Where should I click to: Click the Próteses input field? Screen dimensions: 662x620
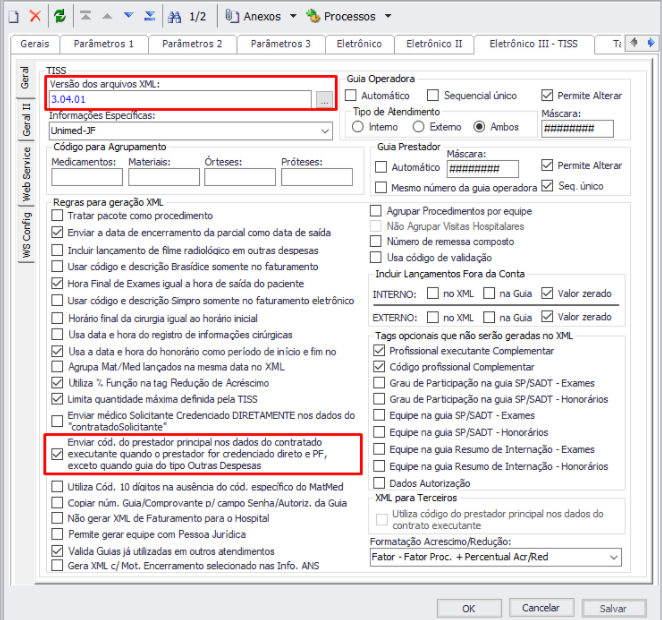(x=317, y=177)
